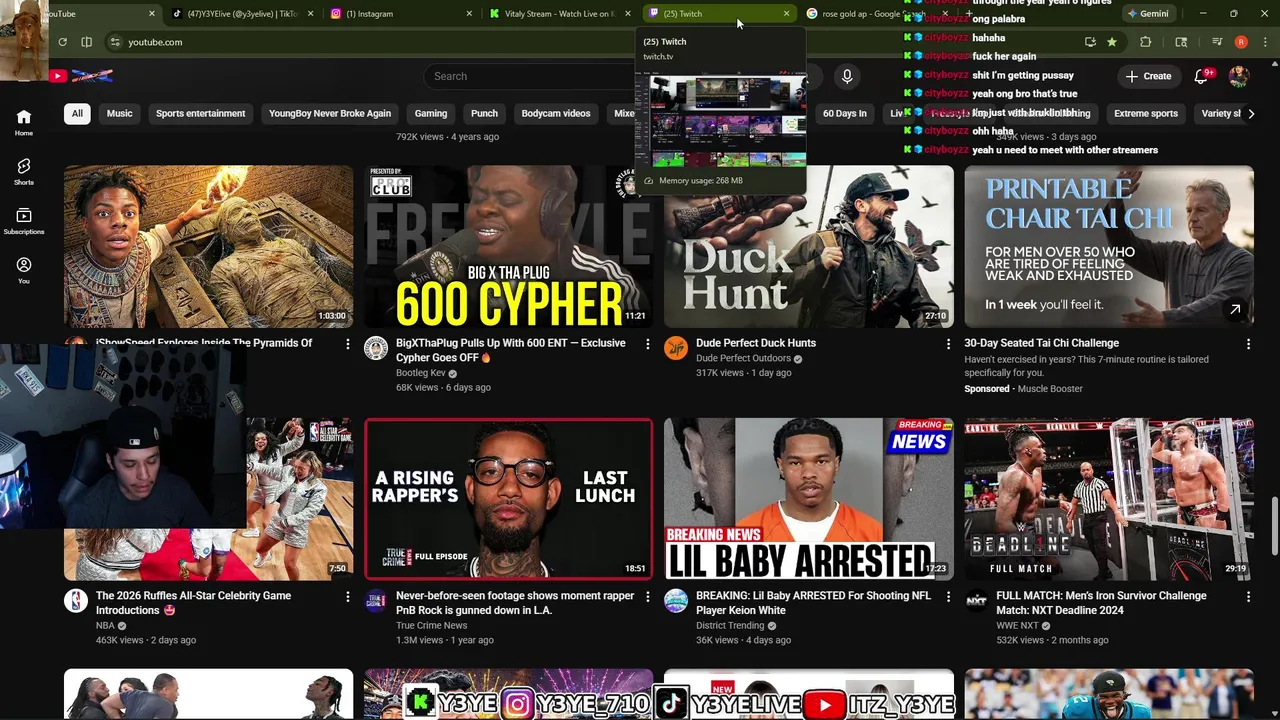The height and width of the screenshot is (720, 1280).
Task: Select the Gaming filter chip
Action: coord(431,113)
